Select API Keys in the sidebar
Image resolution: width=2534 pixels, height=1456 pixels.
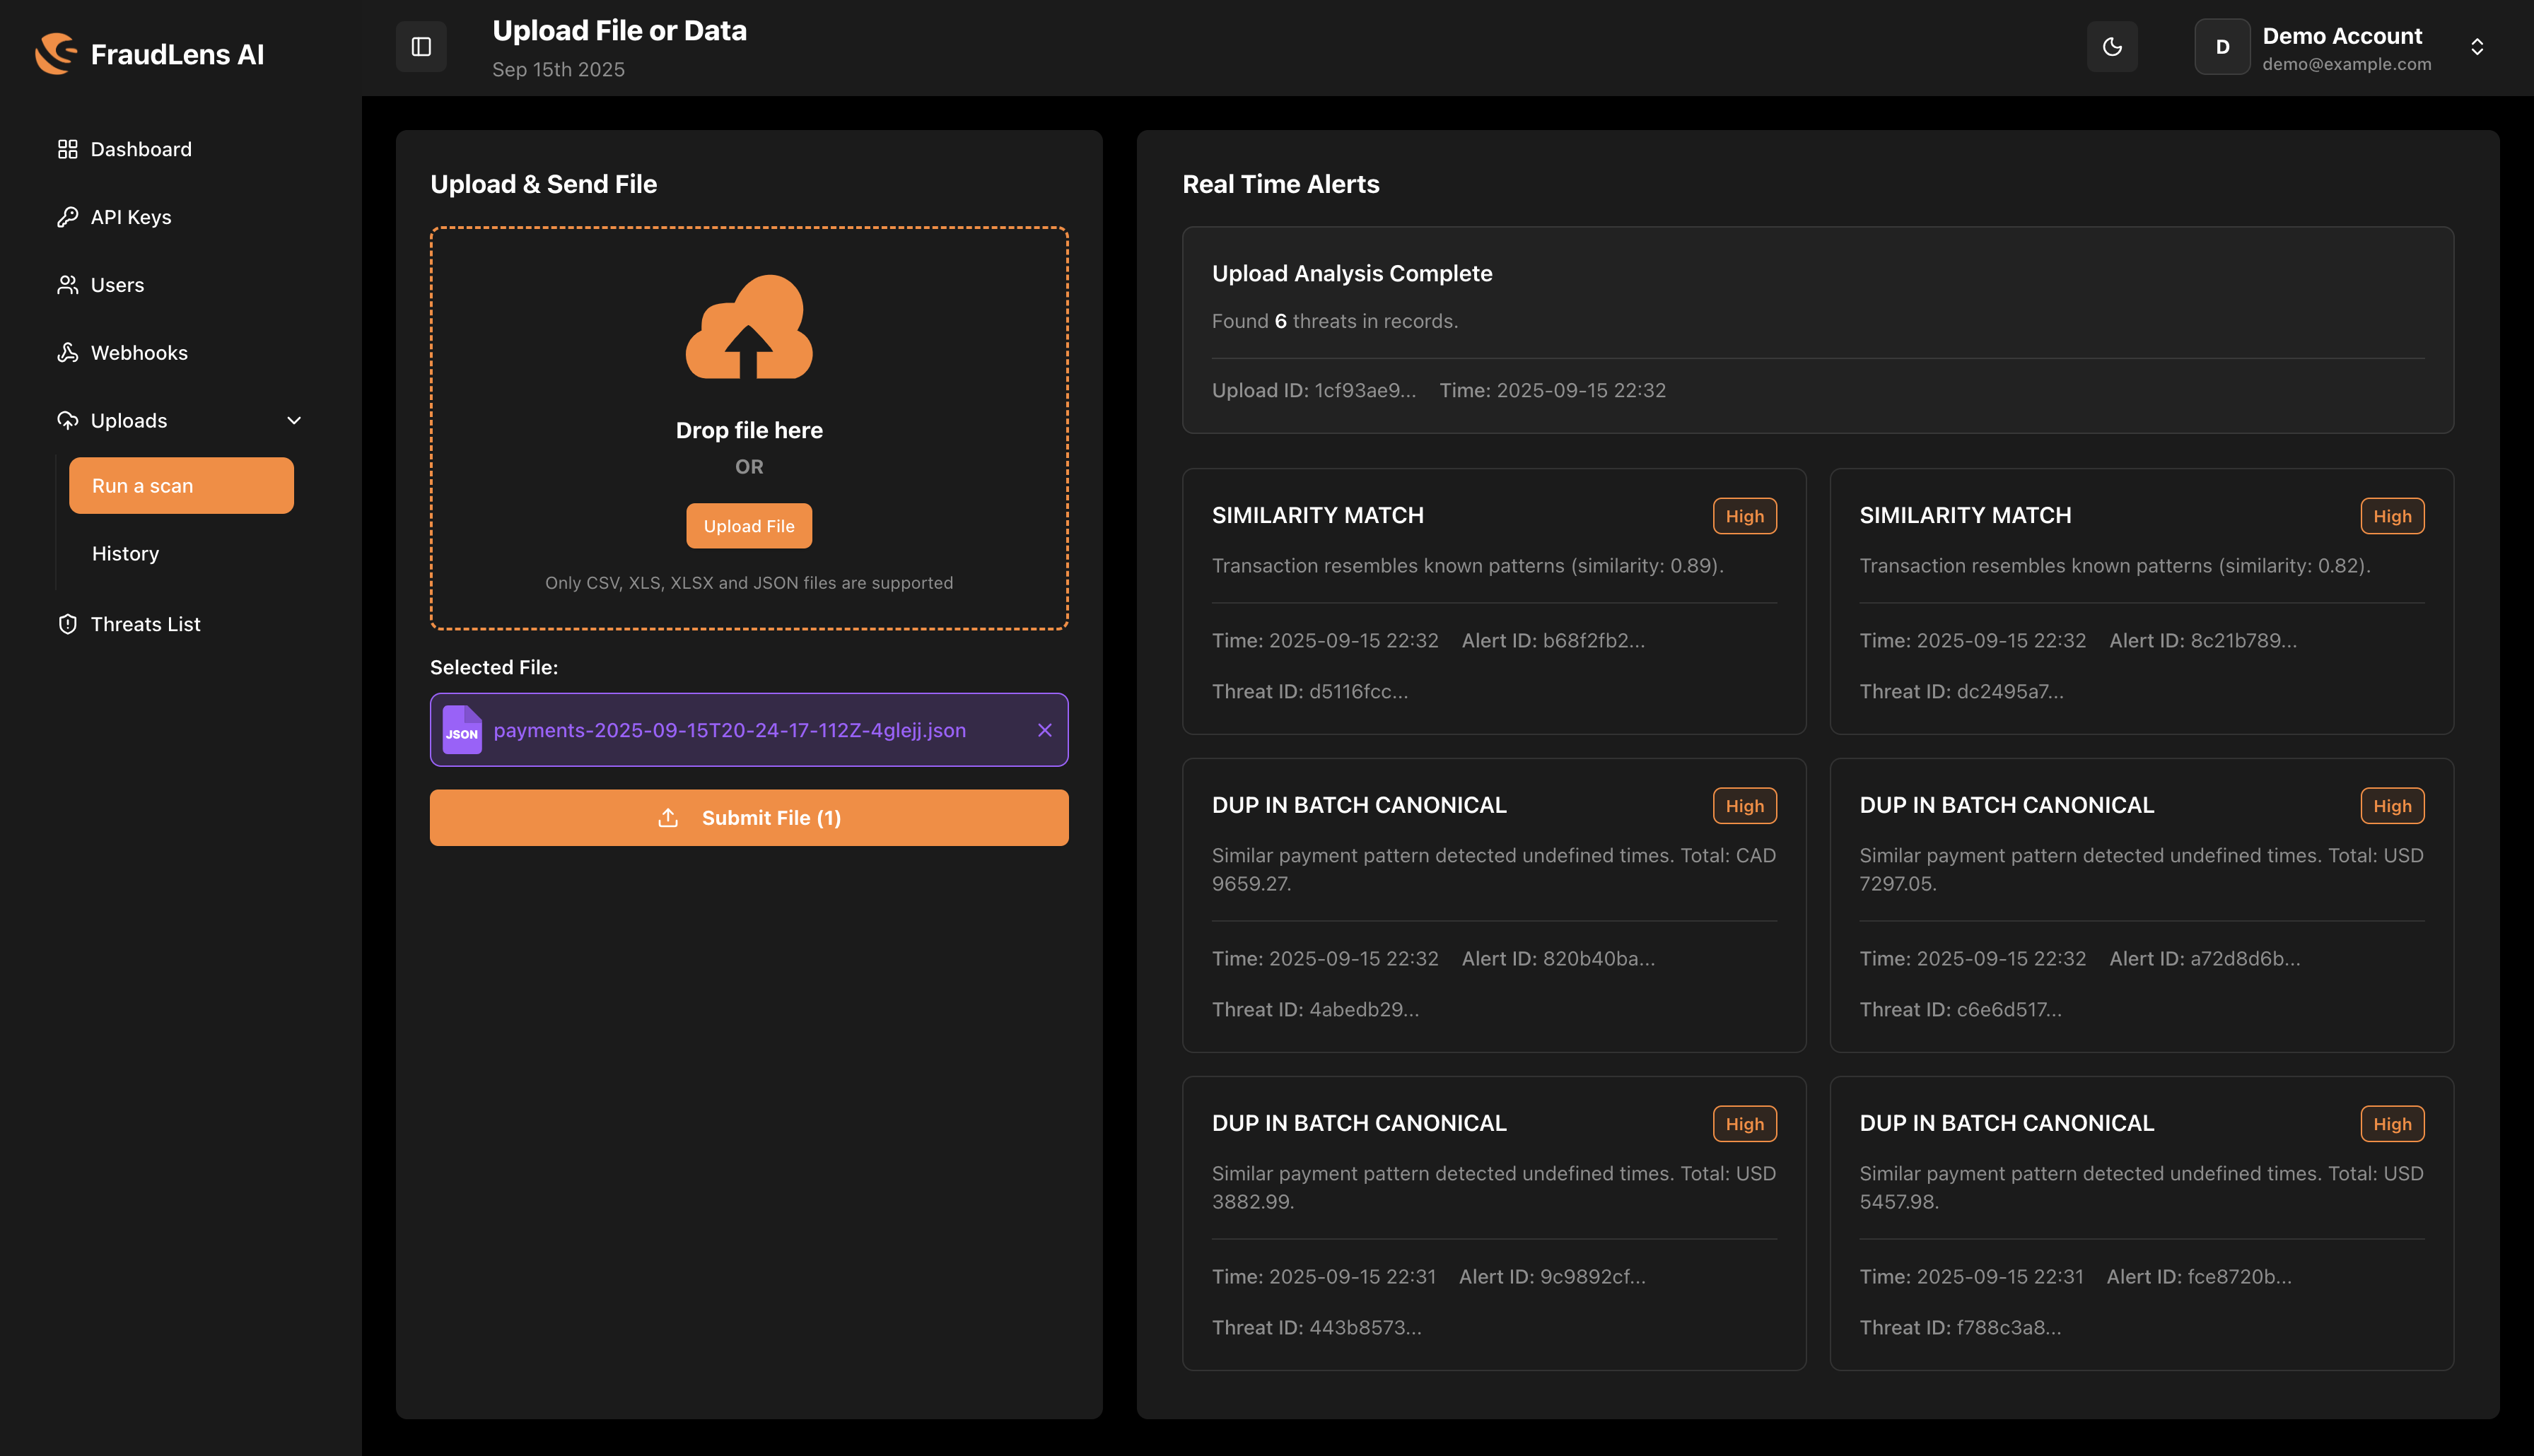[130, 216]
